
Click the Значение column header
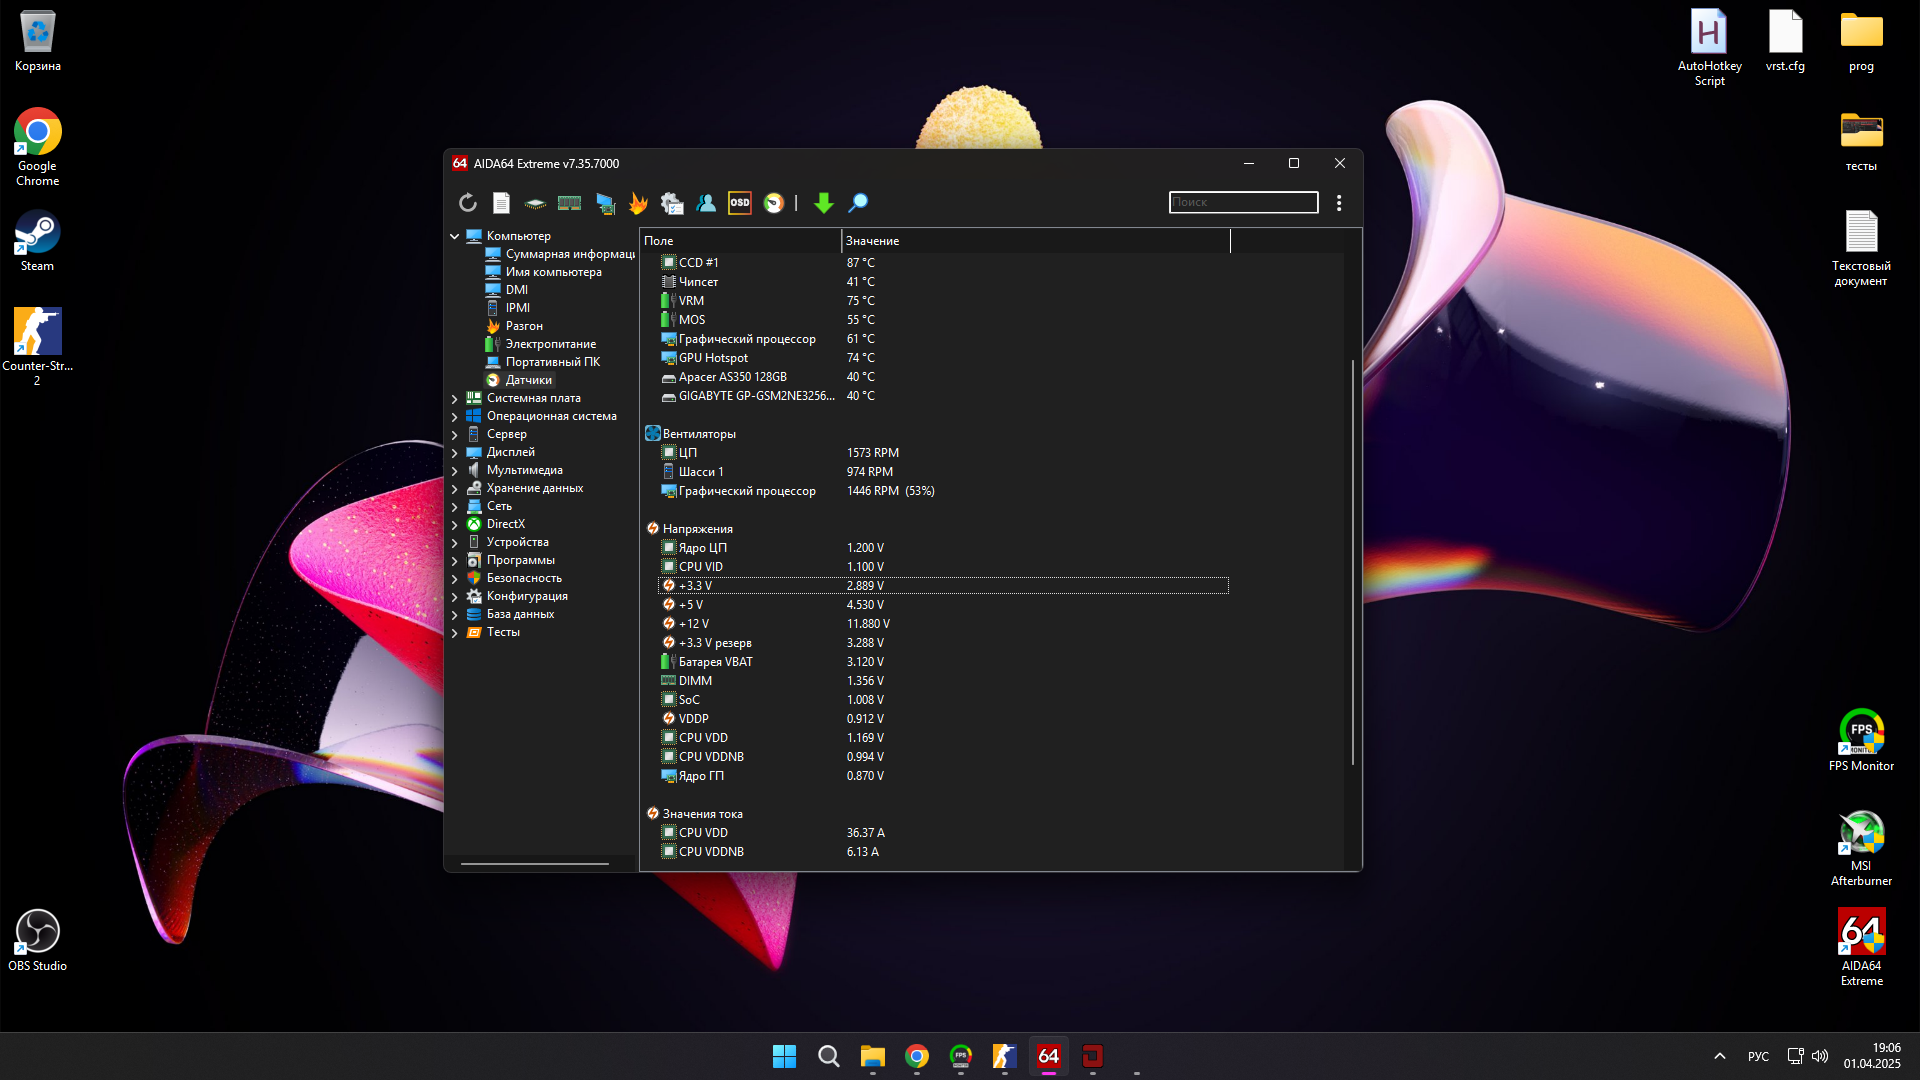click(1036, 241)
